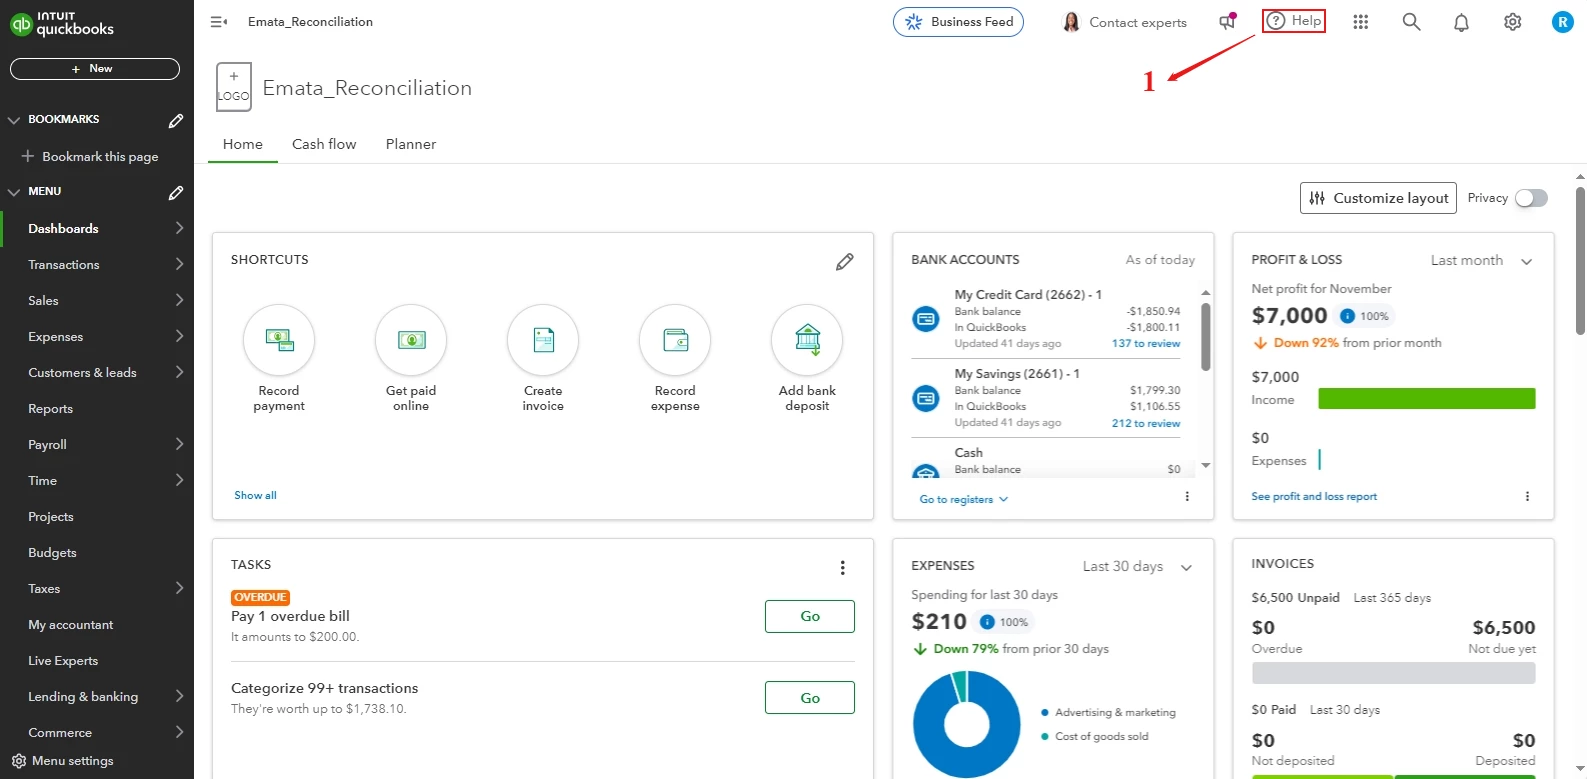The width and height of the screenshot is (1587, 779).
Task: Click the gray unpaid invoices bar
Action: pyautogui.click(x=1393, y=673)
